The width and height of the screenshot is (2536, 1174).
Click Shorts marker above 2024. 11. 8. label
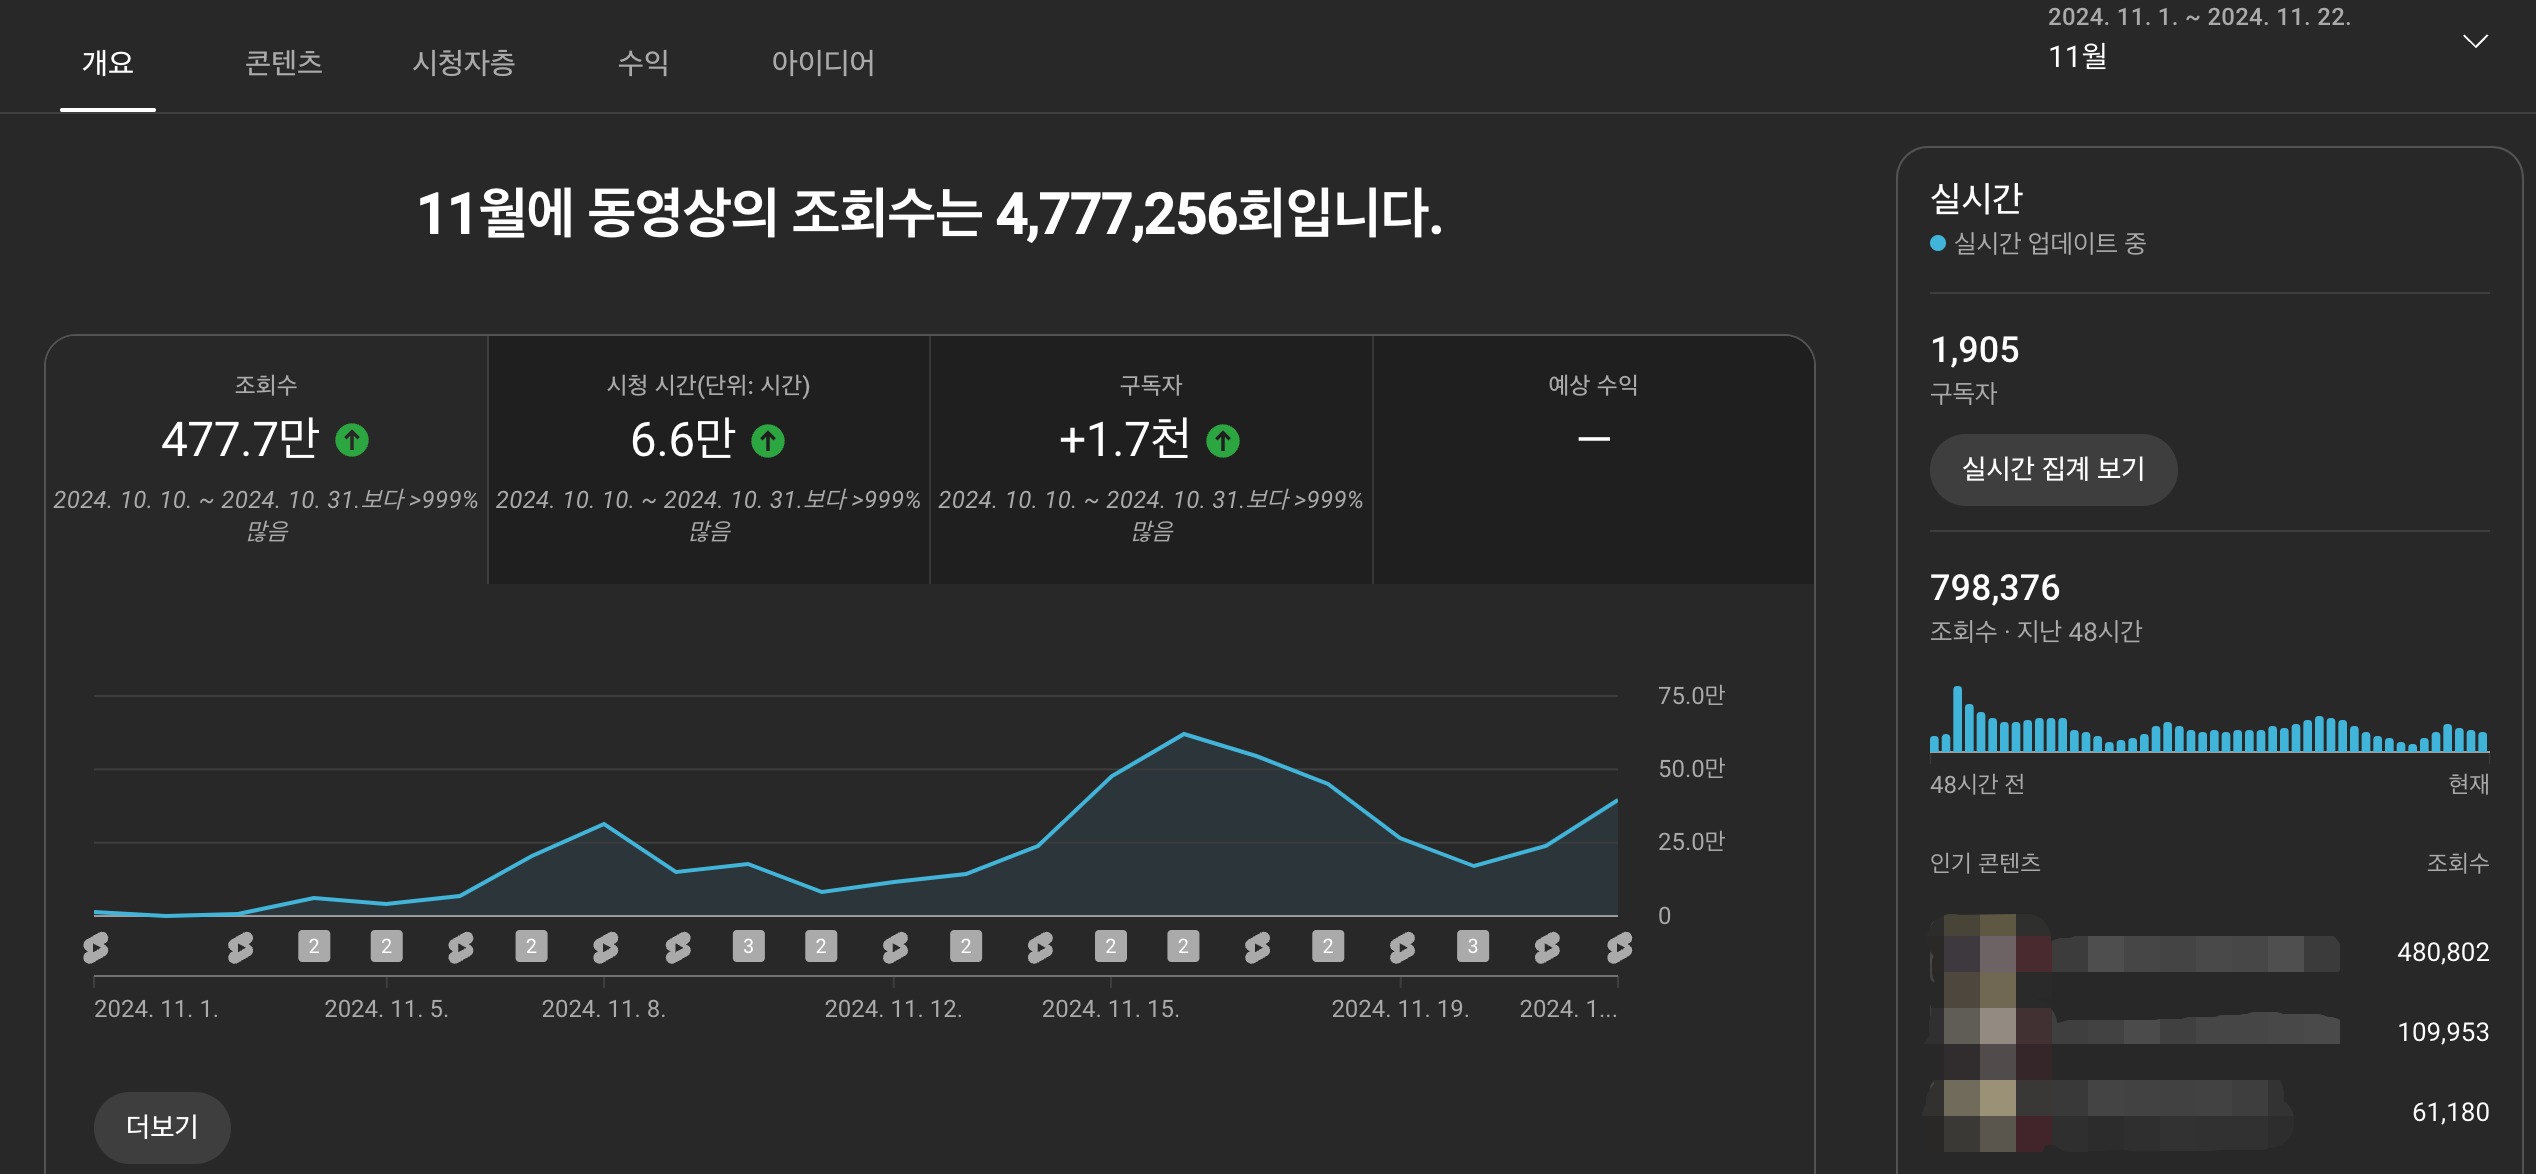tap(605, 947)
